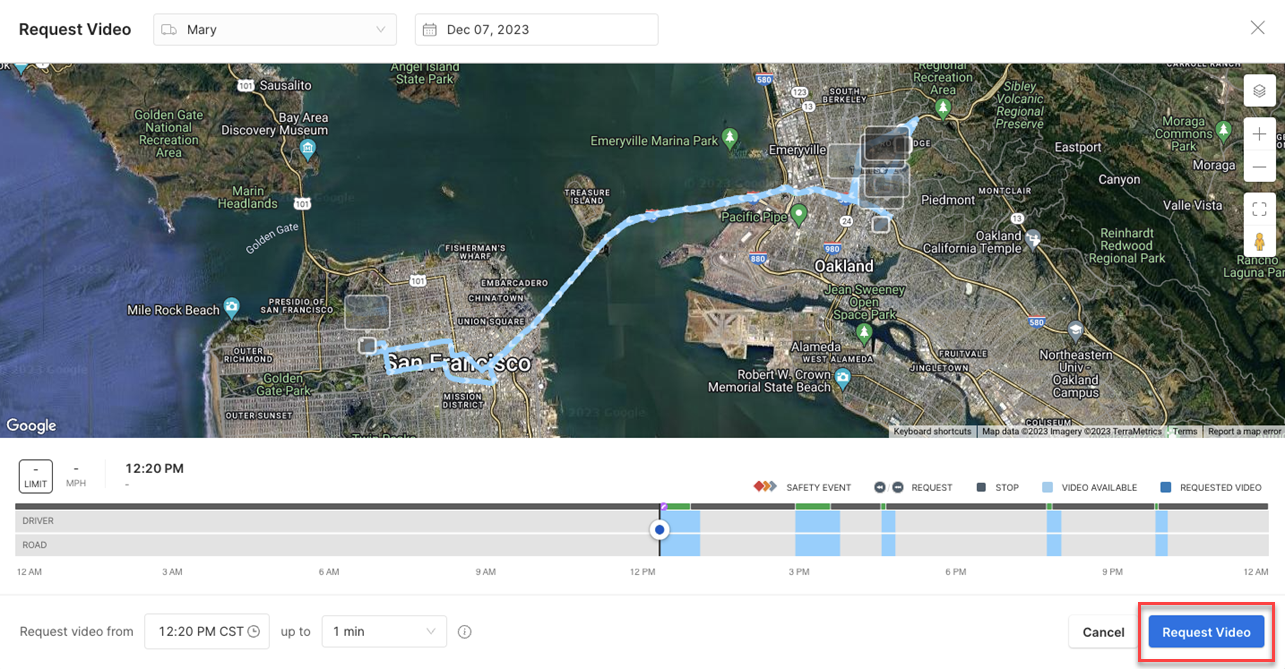This screenshot has height=669, width=1285.
Task: Click the calendar icon in the date field
Action: 430,29
